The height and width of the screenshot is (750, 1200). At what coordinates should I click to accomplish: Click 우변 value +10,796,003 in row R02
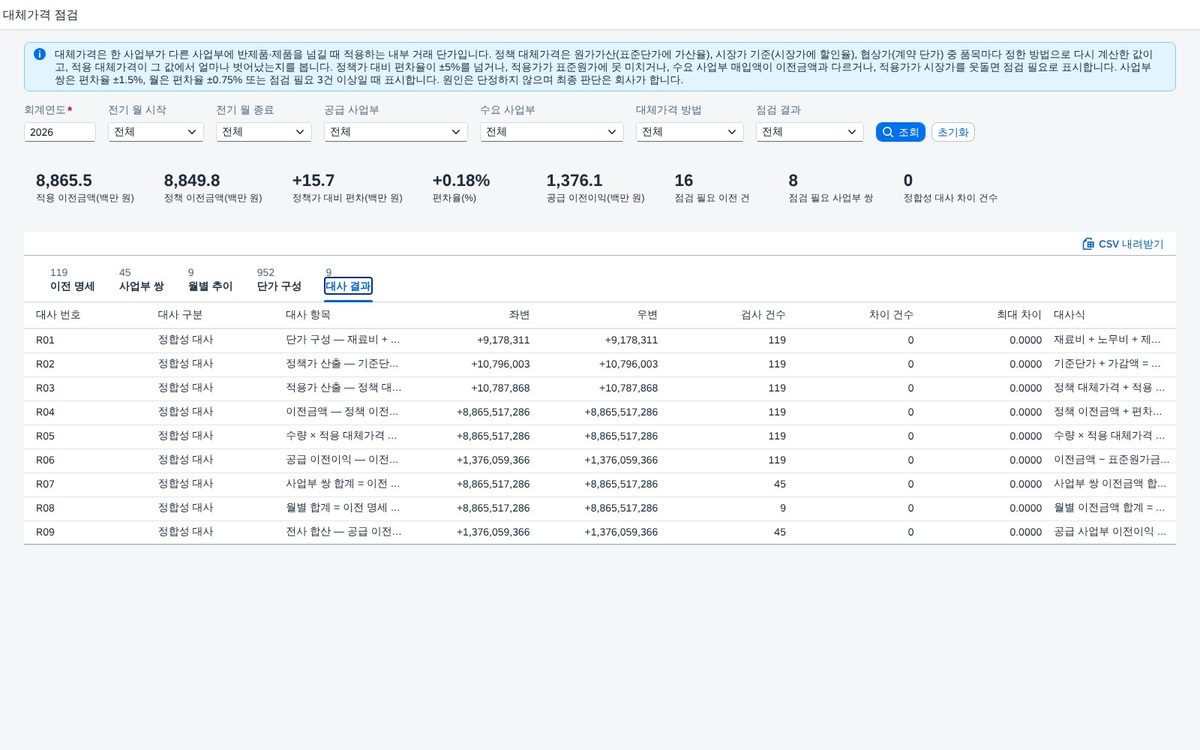[x=628, y=364]
